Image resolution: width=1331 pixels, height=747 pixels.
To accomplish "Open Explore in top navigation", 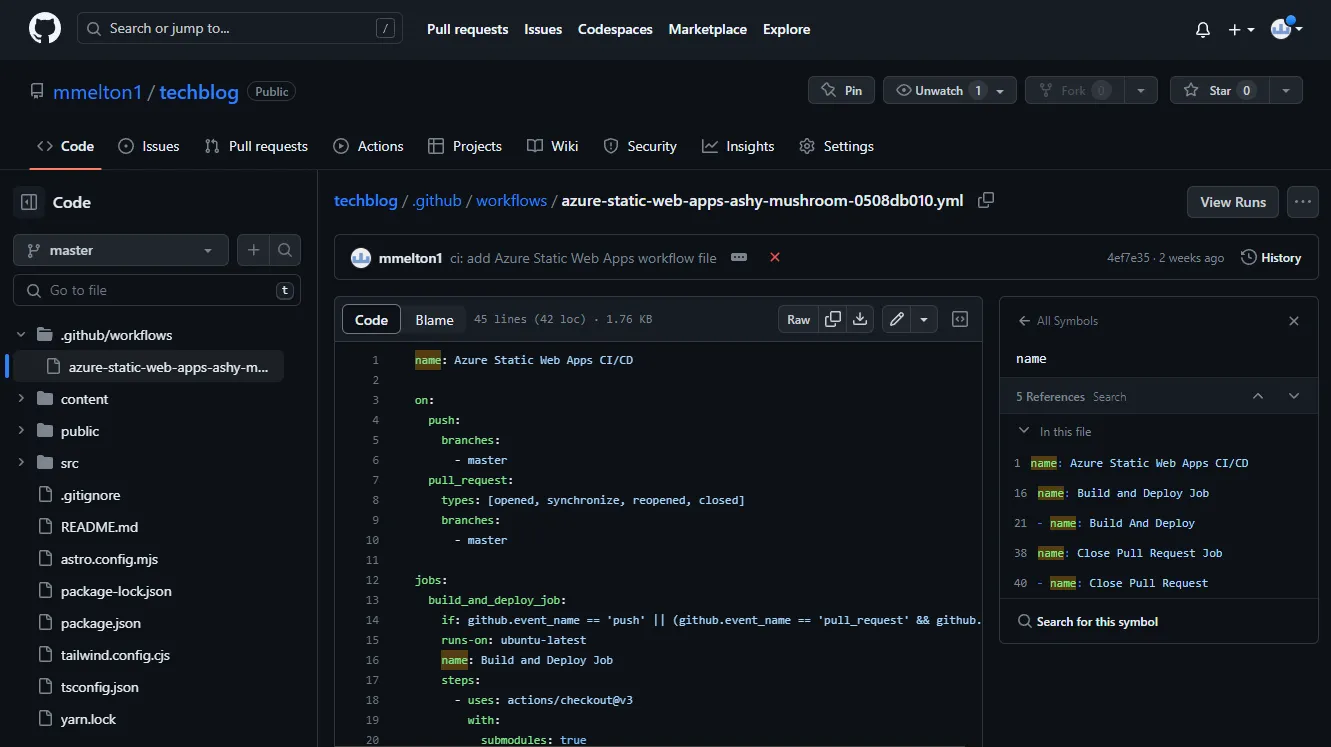I will point(787,29).
